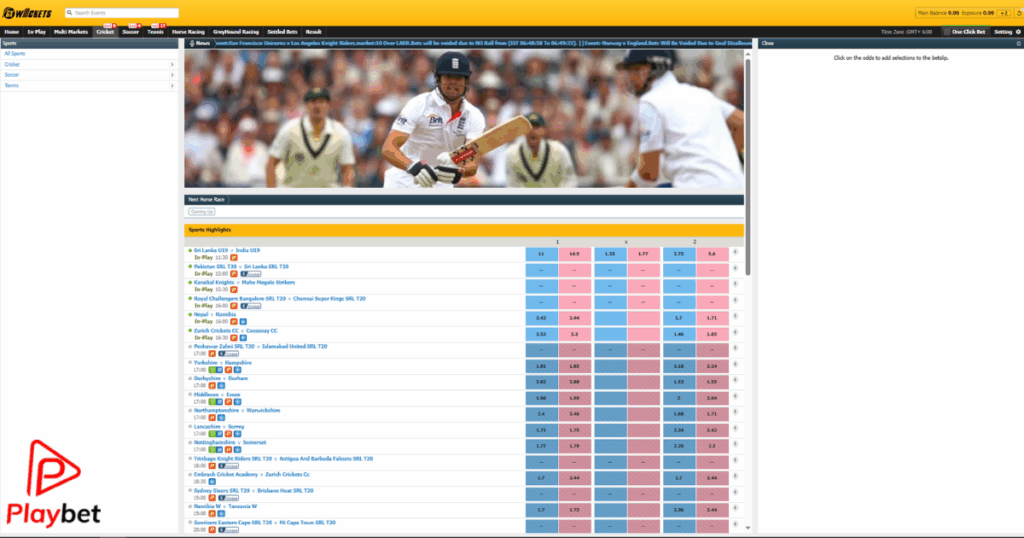Click Cricket badge on Pakistan SRL T20 row
The image size is (1024, 538).
(251, 274)
